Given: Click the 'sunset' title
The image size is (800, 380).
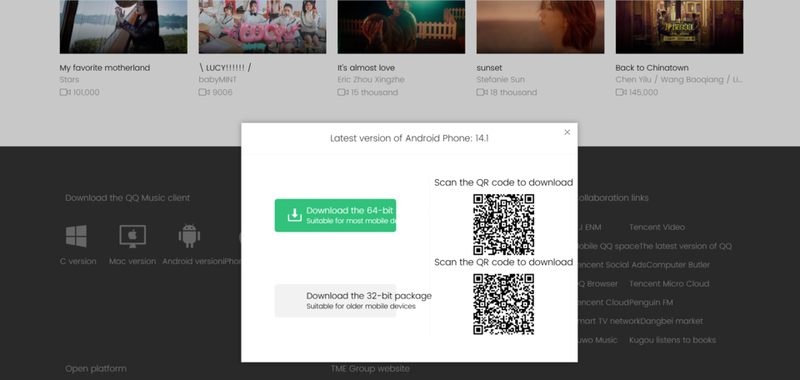Looking at the screenshot, I should pos(489,68).
